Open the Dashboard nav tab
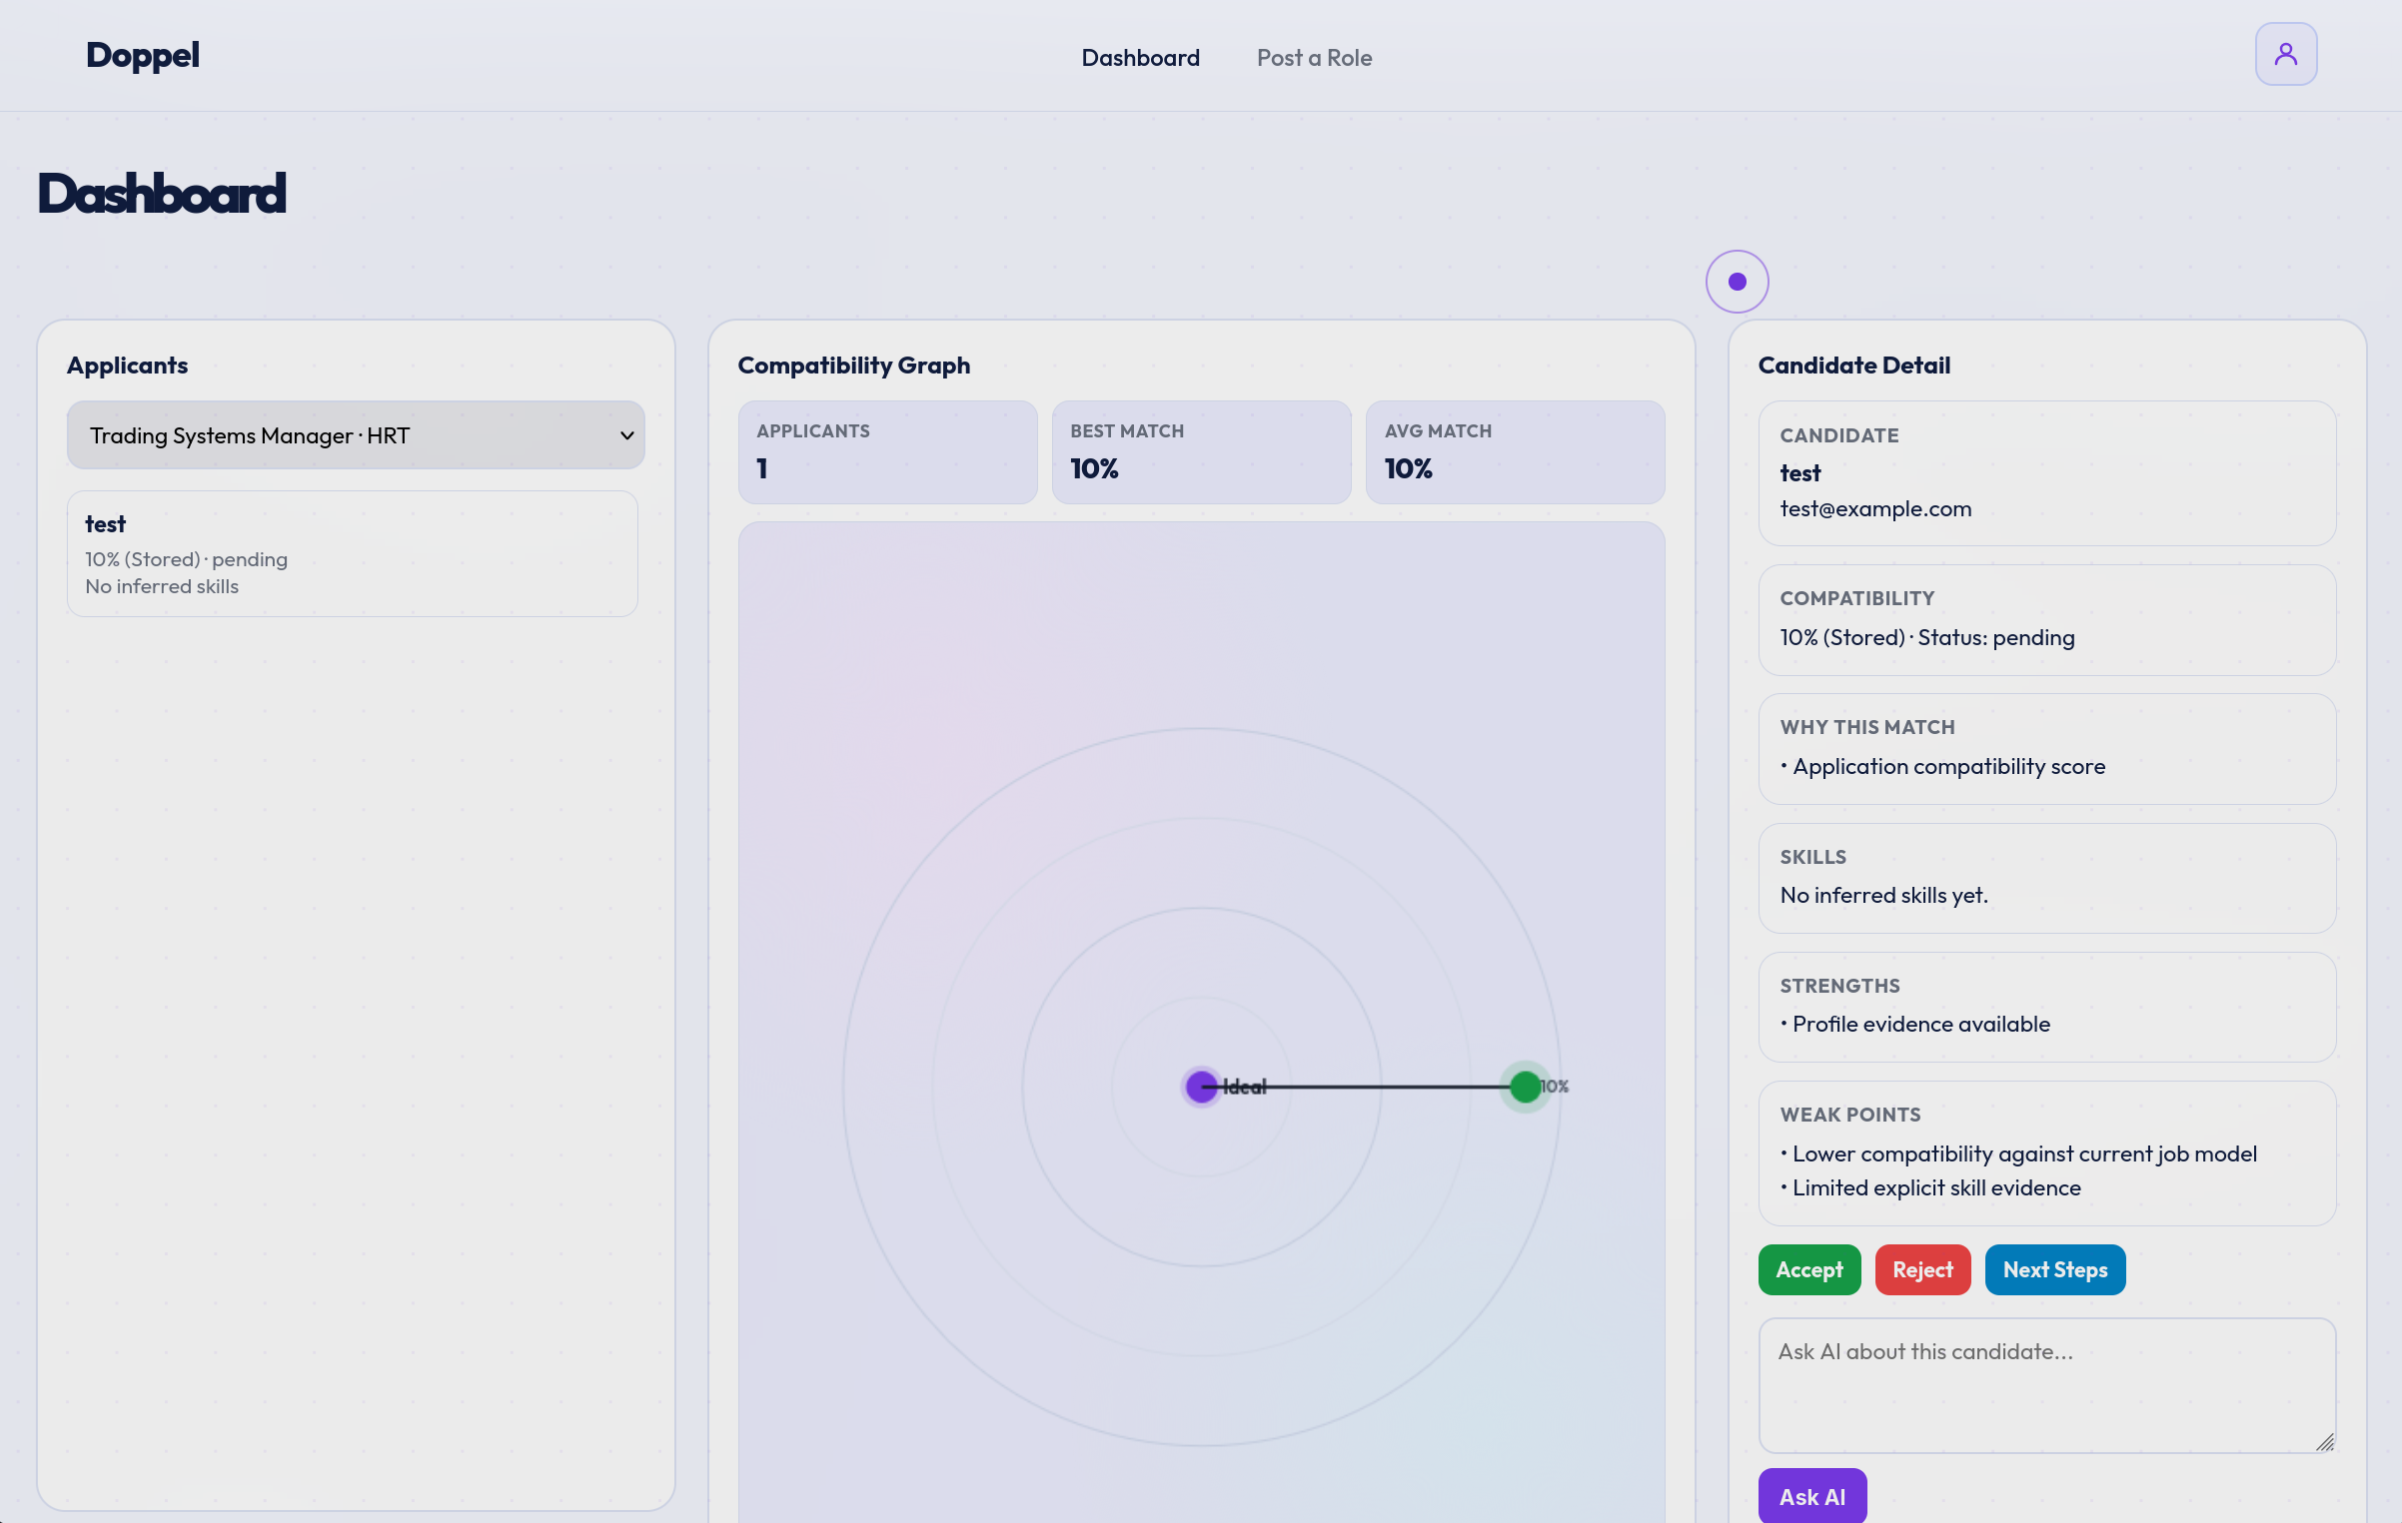The image size is (2402, 1523). pyautogui.click(x=1140, y=58)
